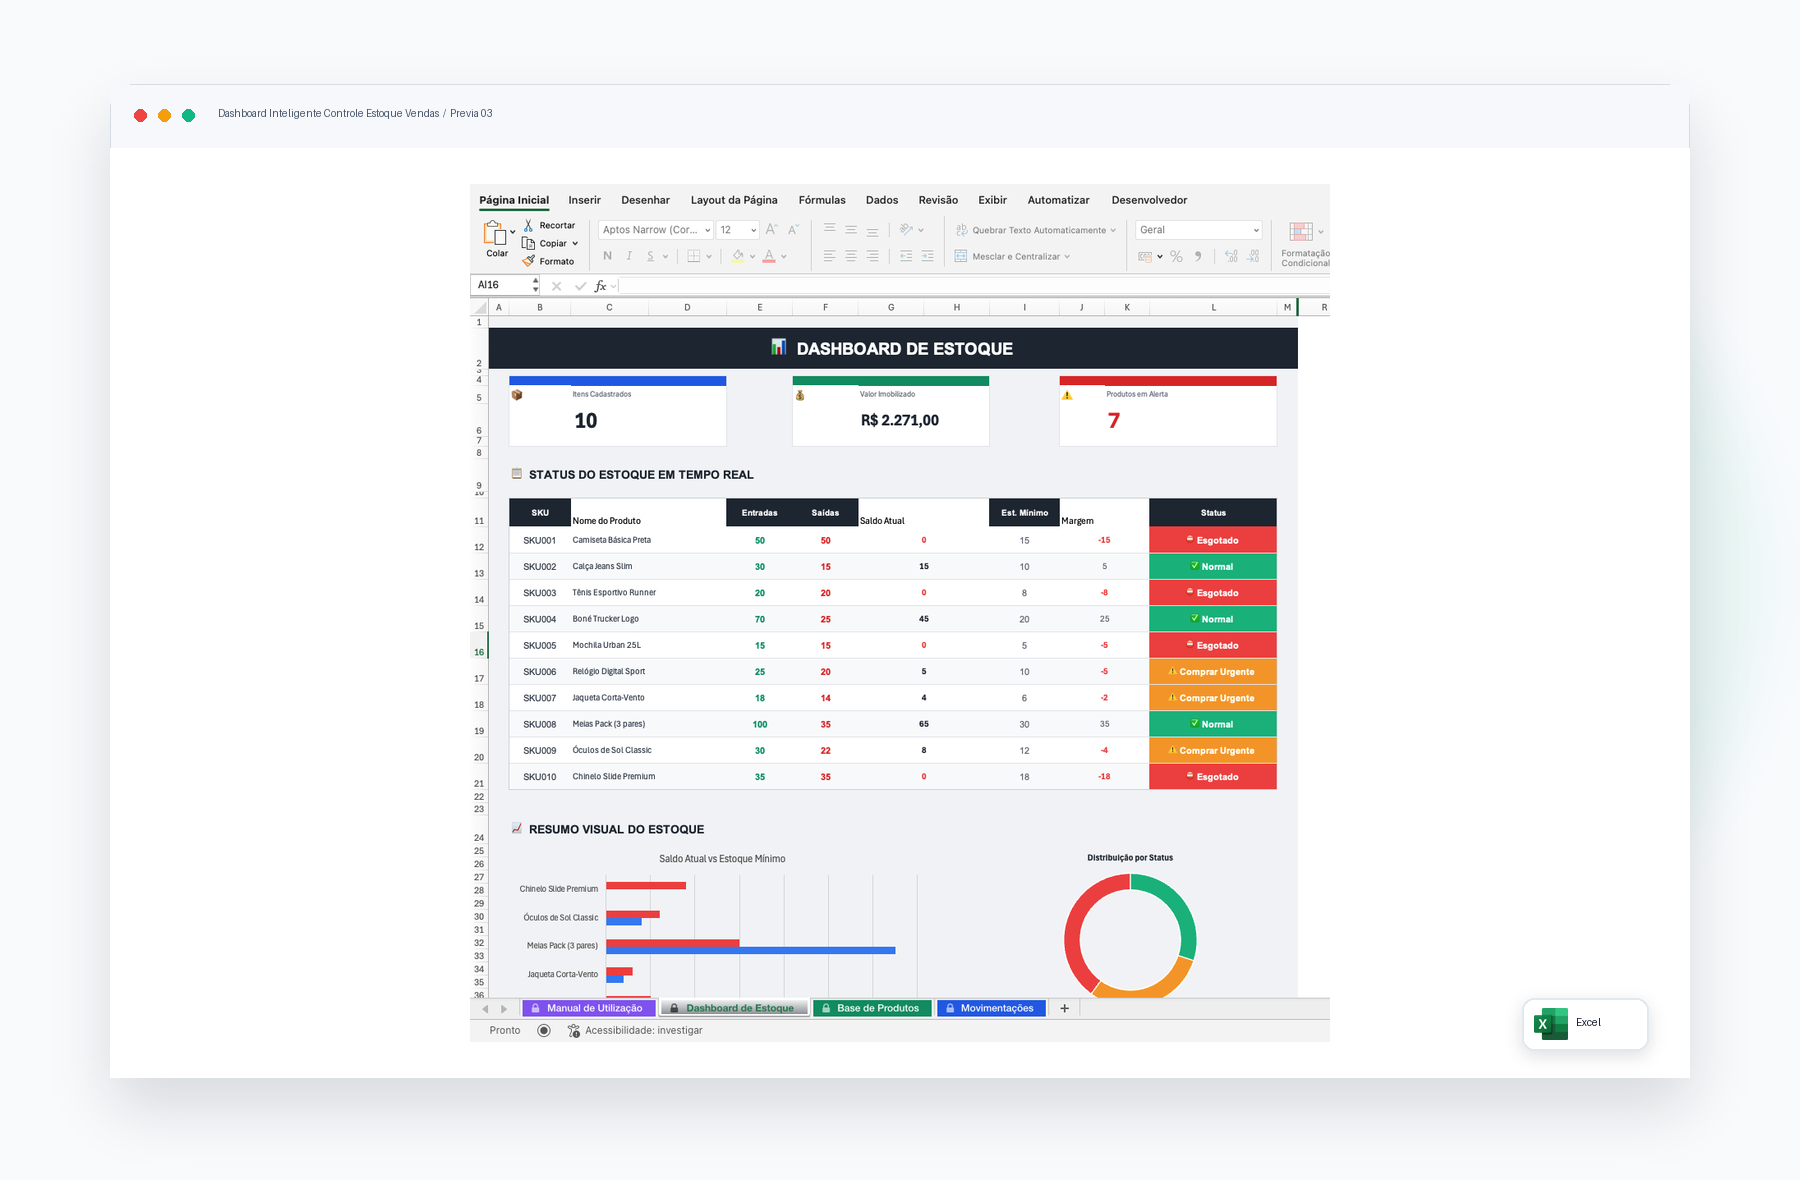1800x1180 pixels.
Task: Toggle italic I formatting
Action: tap(629, 256)
